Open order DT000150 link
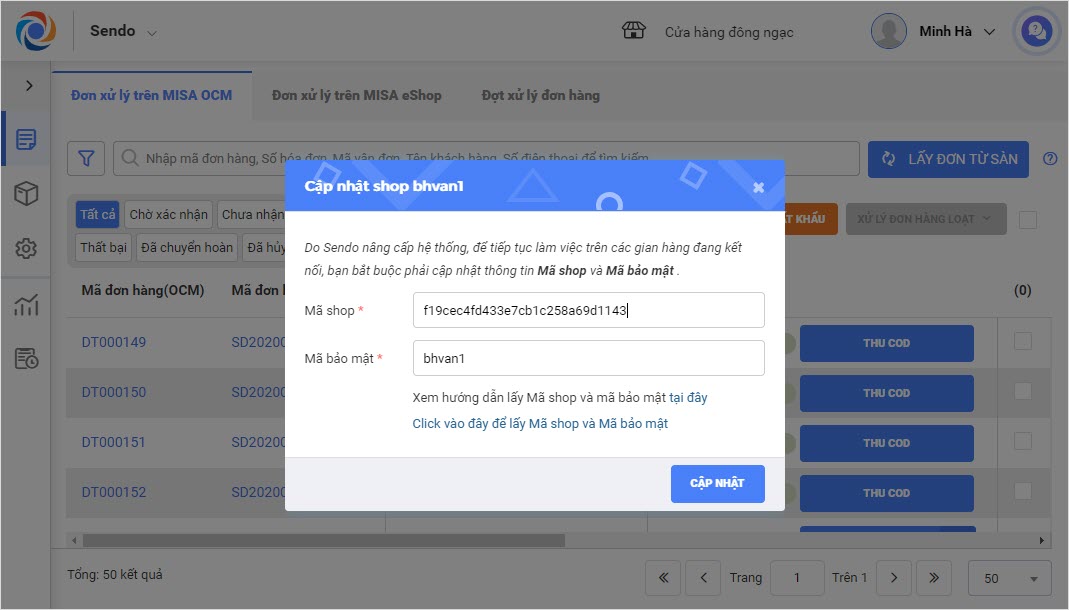This screenshot has height=610, width=1069. [x=114, y=392]
